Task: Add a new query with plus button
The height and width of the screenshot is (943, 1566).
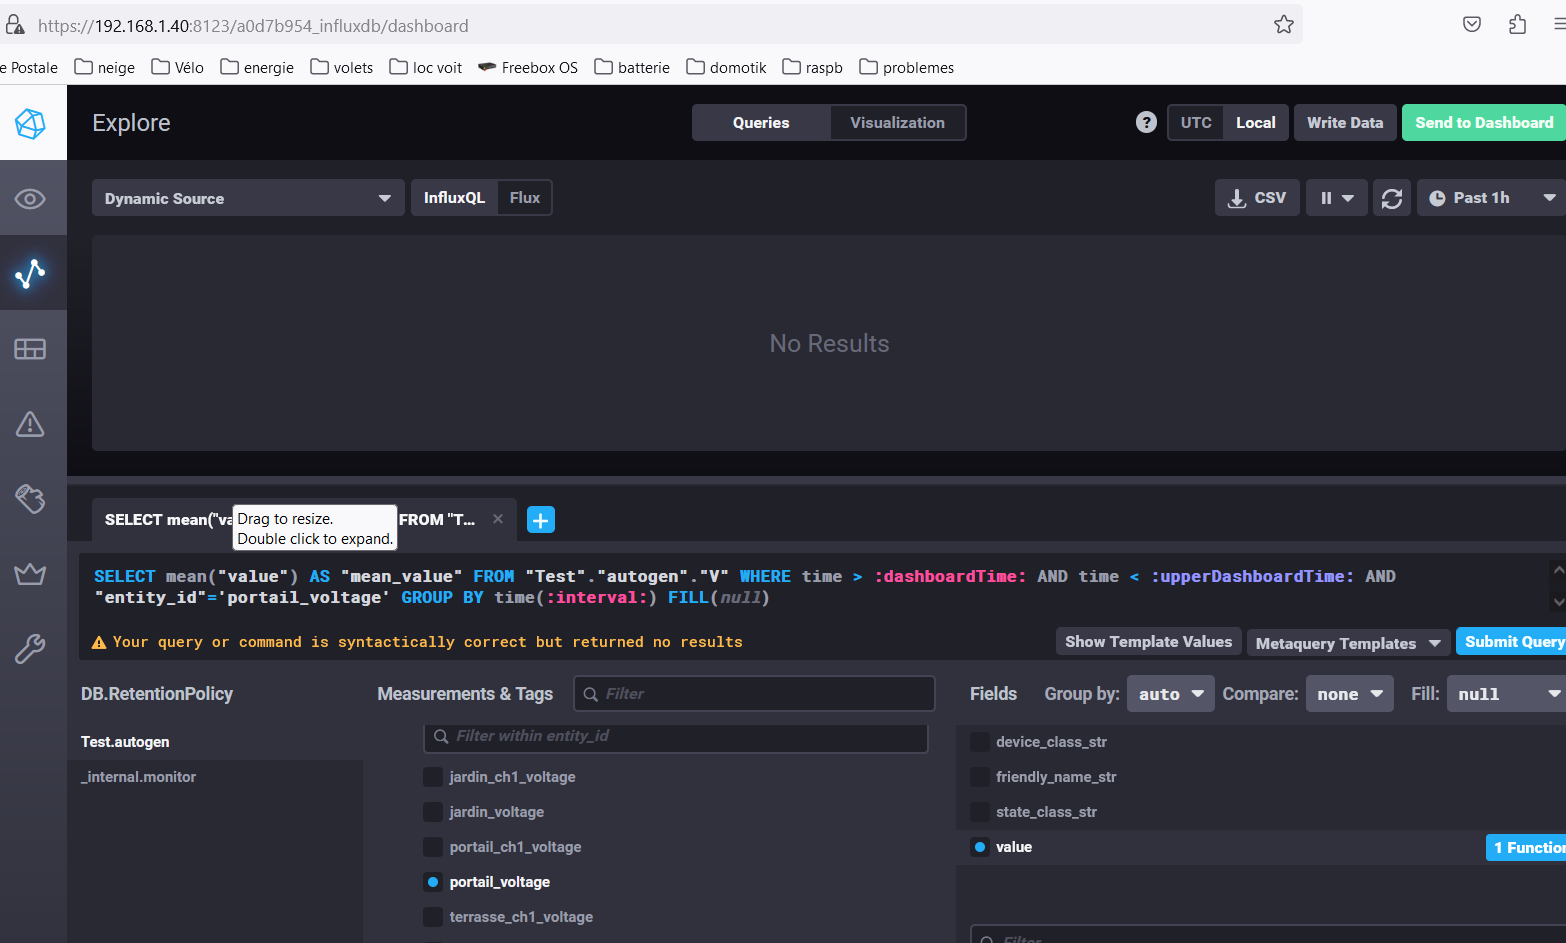Action: (540, 520)
